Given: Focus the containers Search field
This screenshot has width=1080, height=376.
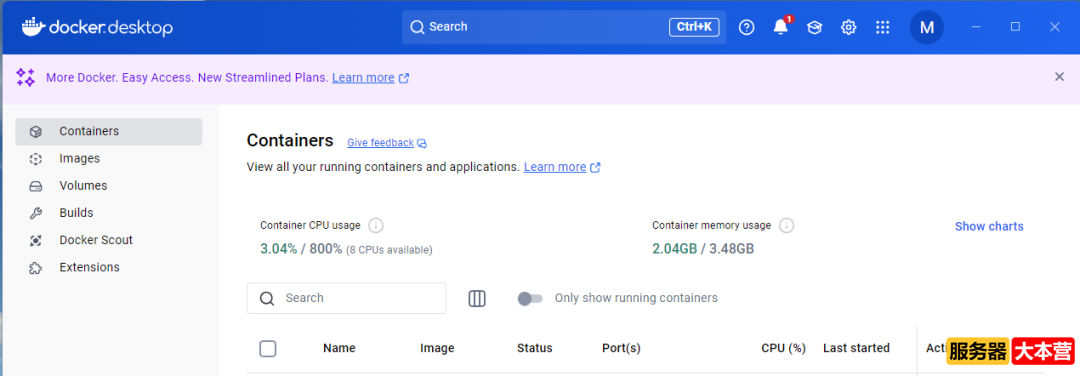Looking at the screenshot, I should (346, 298).
